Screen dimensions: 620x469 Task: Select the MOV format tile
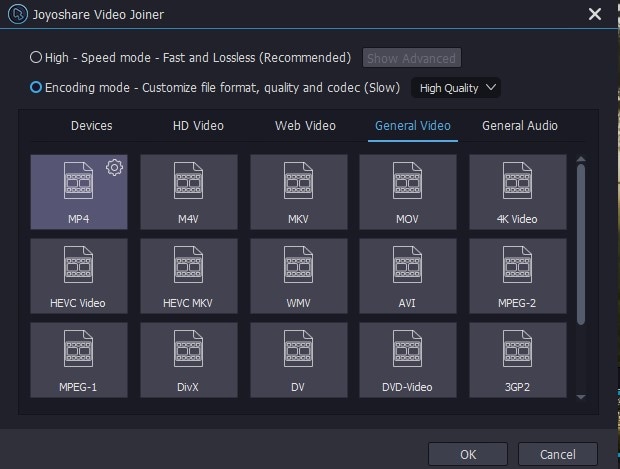point(408,192)
